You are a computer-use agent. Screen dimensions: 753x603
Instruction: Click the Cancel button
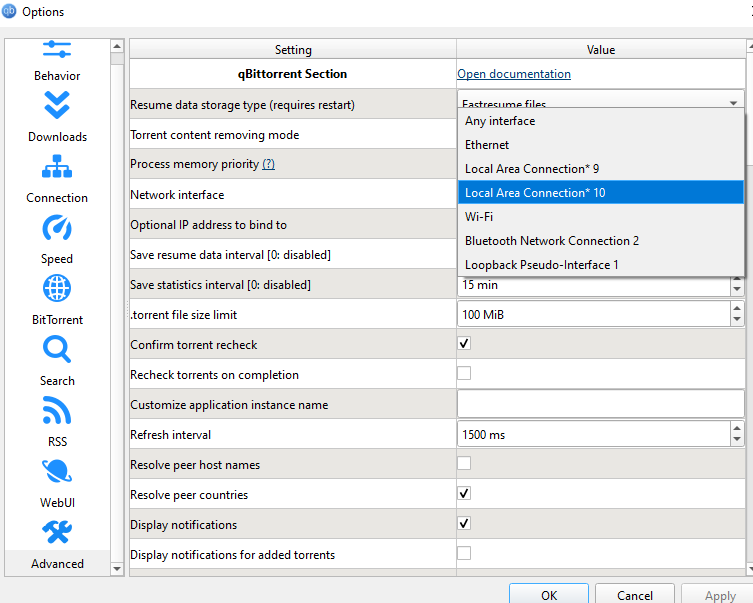pyautogui.click(x=635, y=594)
